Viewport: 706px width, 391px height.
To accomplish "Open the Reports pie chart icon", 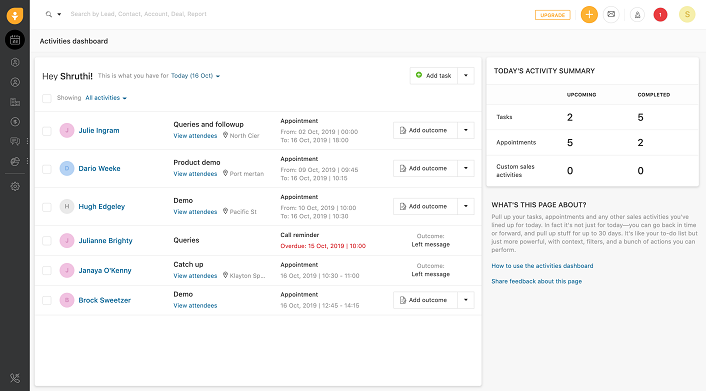I will pos(15,161).
